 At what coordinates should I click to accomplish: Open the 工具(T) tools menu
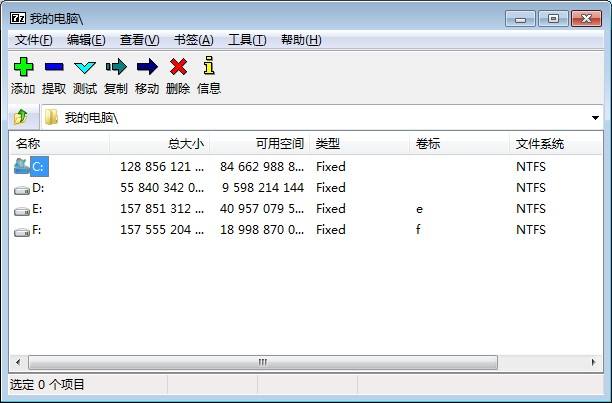point(247,40)
